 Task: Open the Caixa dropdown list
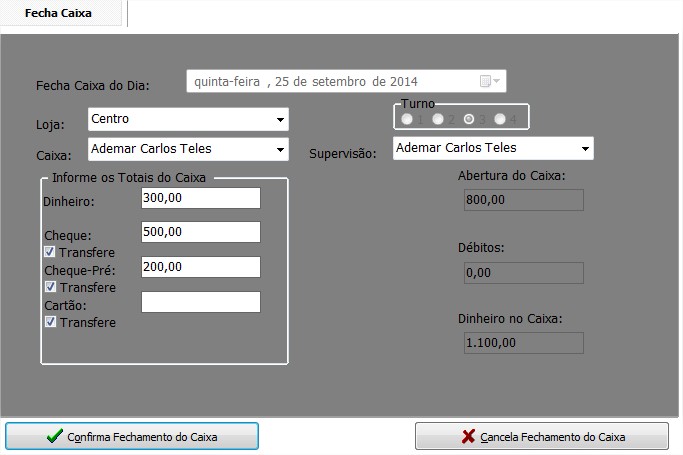(x=280, y=149)
